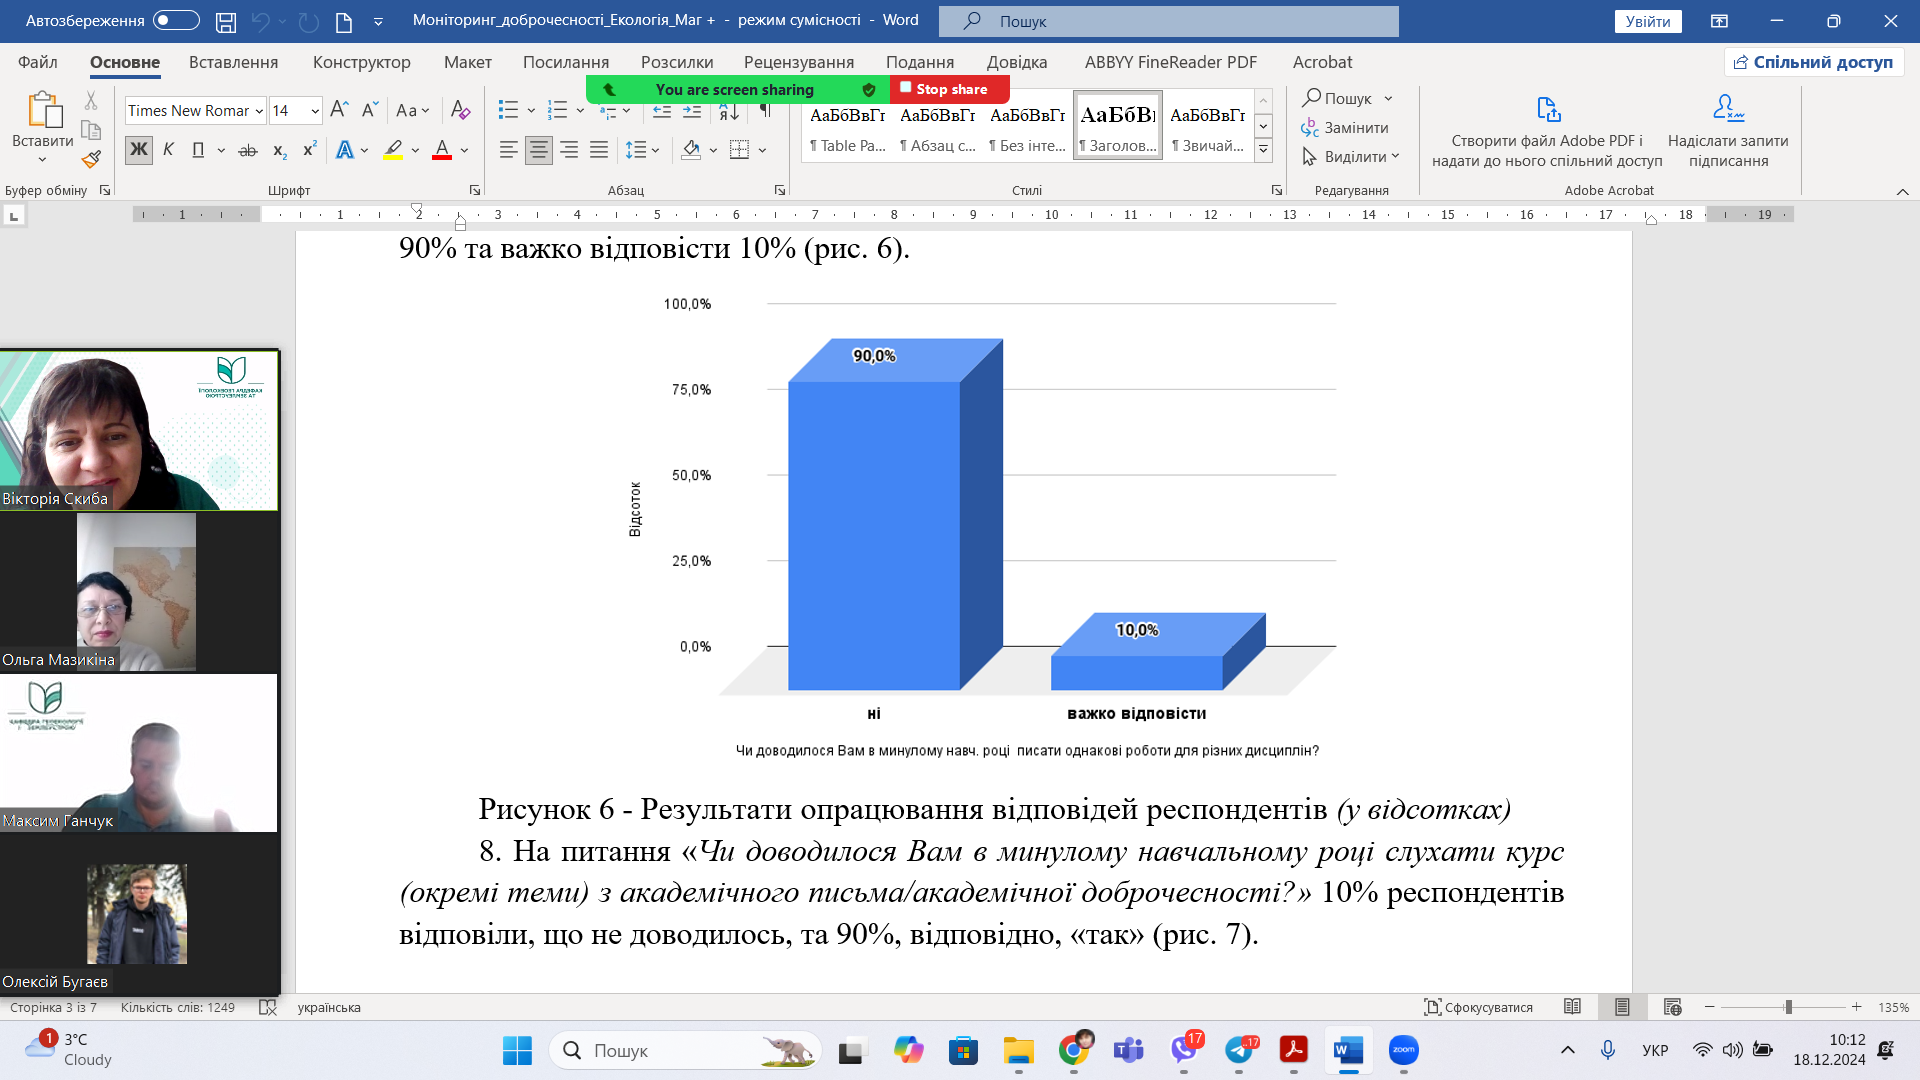
Task: Click the Format Painter brush icon
Action: click(91, 159)
